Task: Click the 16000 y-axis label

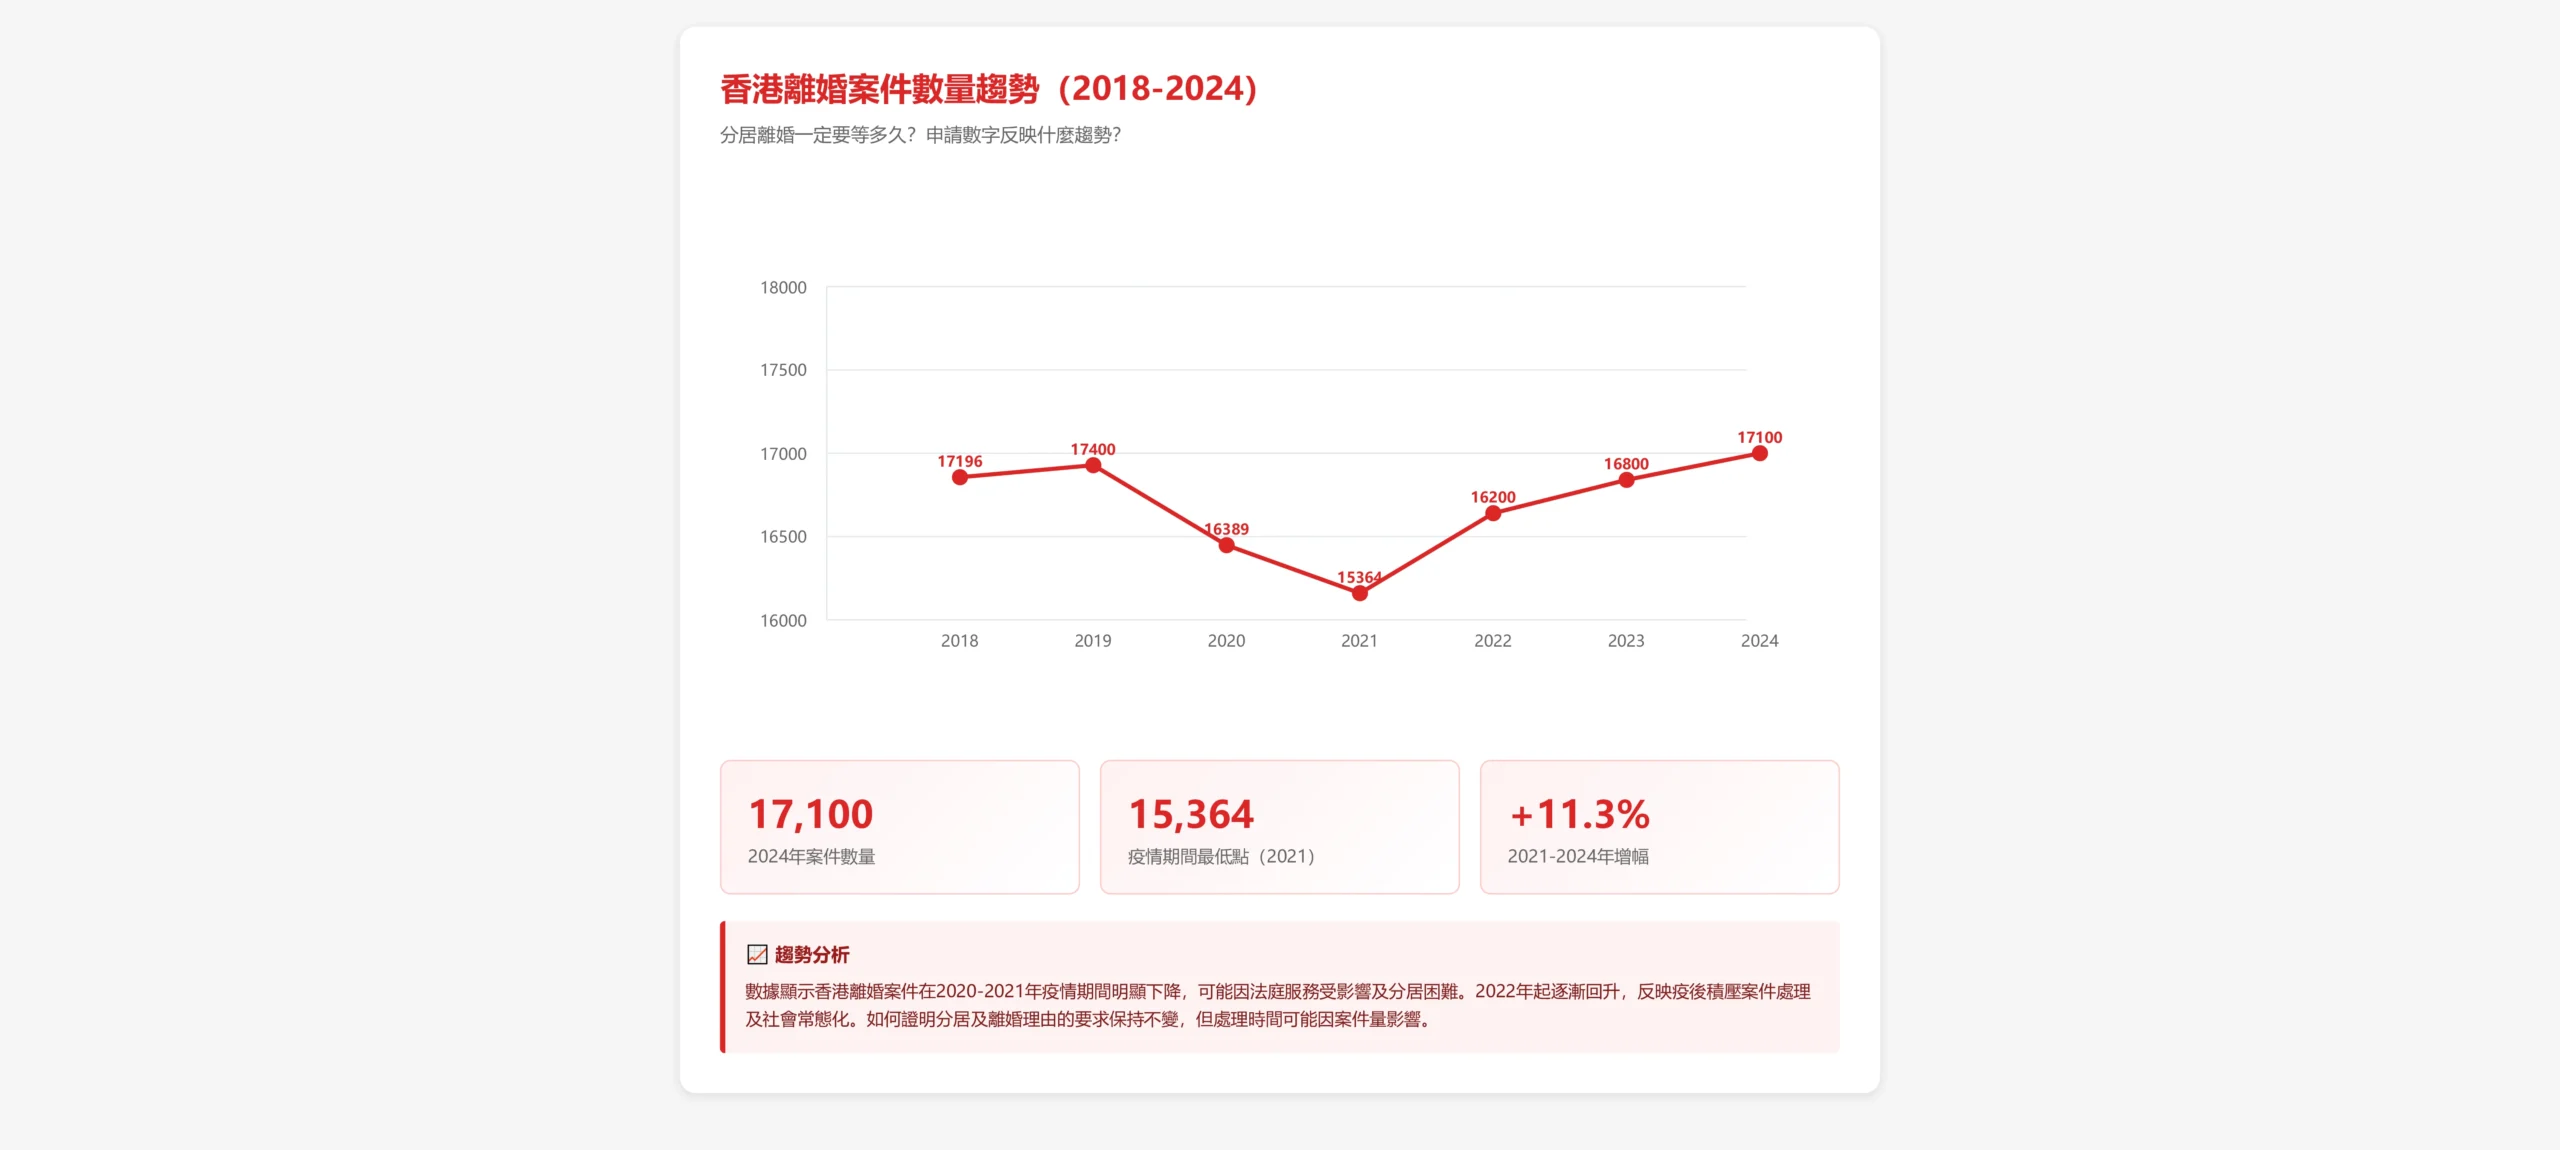Action: coord(783,621)
